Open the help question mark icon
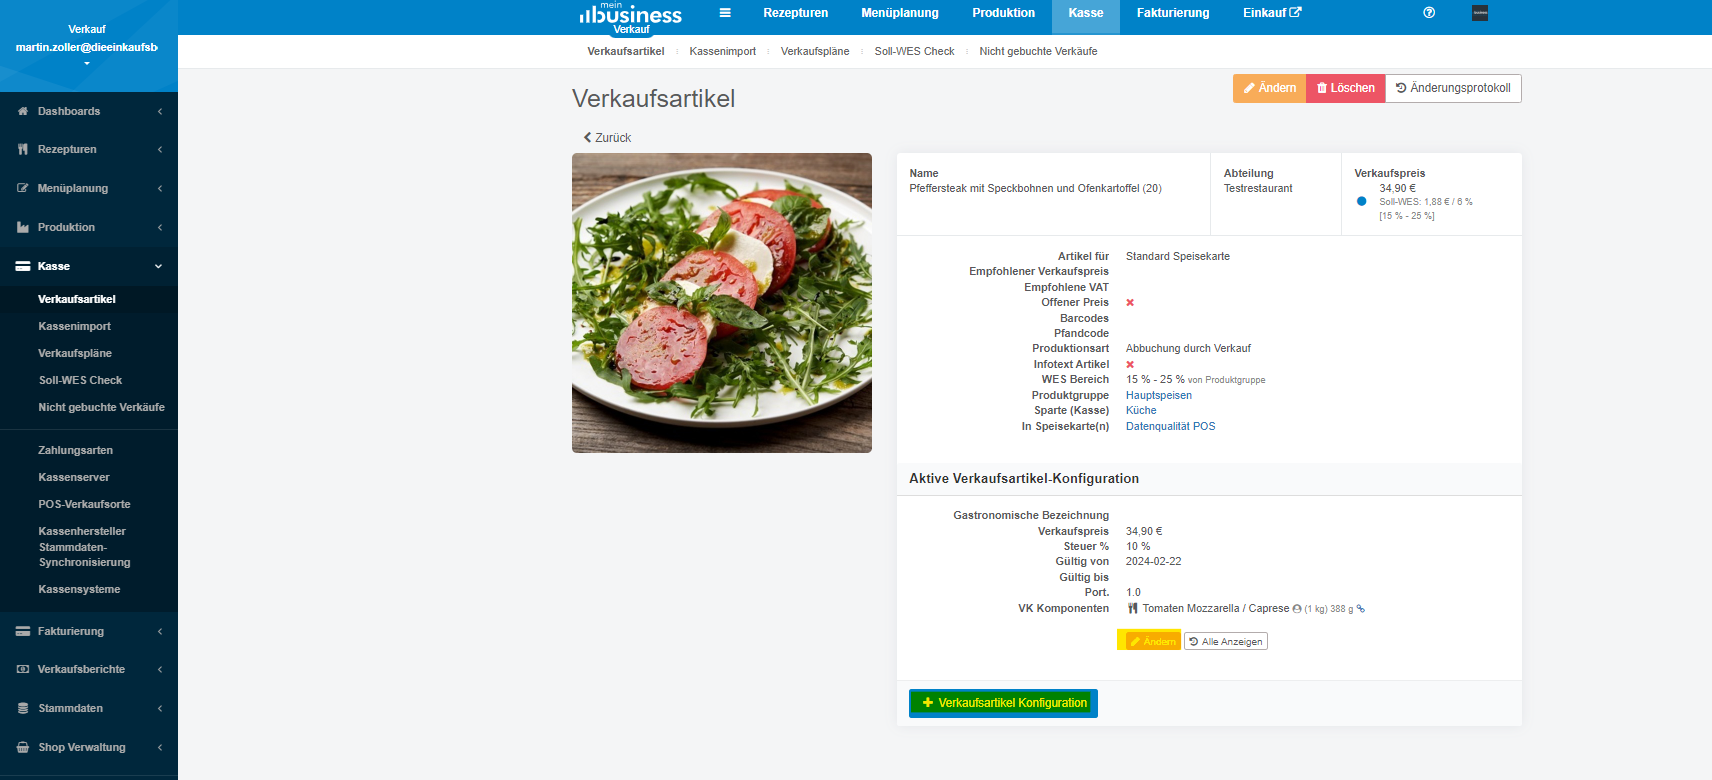 1429,13
